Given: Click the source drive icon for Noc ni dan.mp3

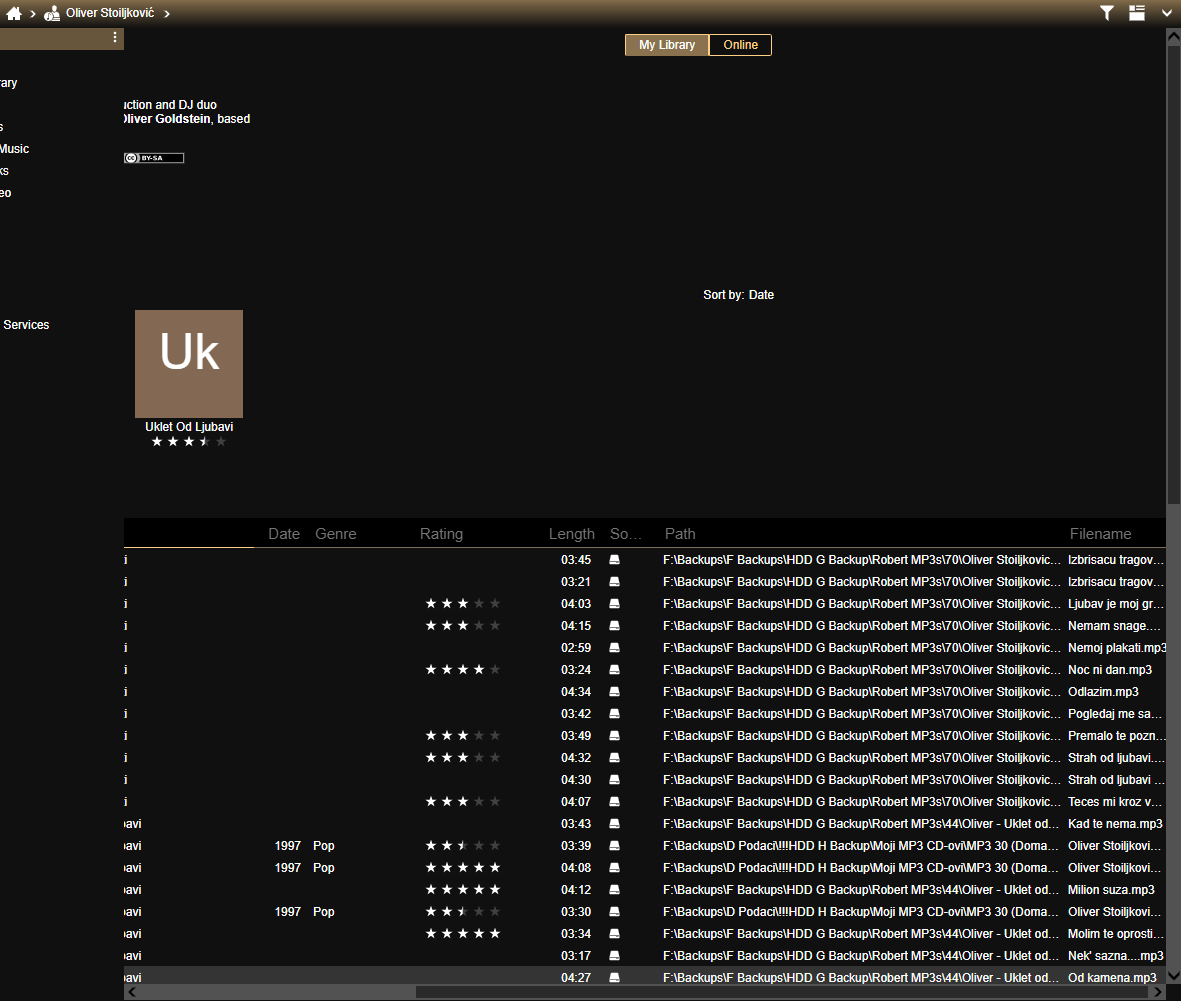Looking at the screenshot, I should (615, 670).
